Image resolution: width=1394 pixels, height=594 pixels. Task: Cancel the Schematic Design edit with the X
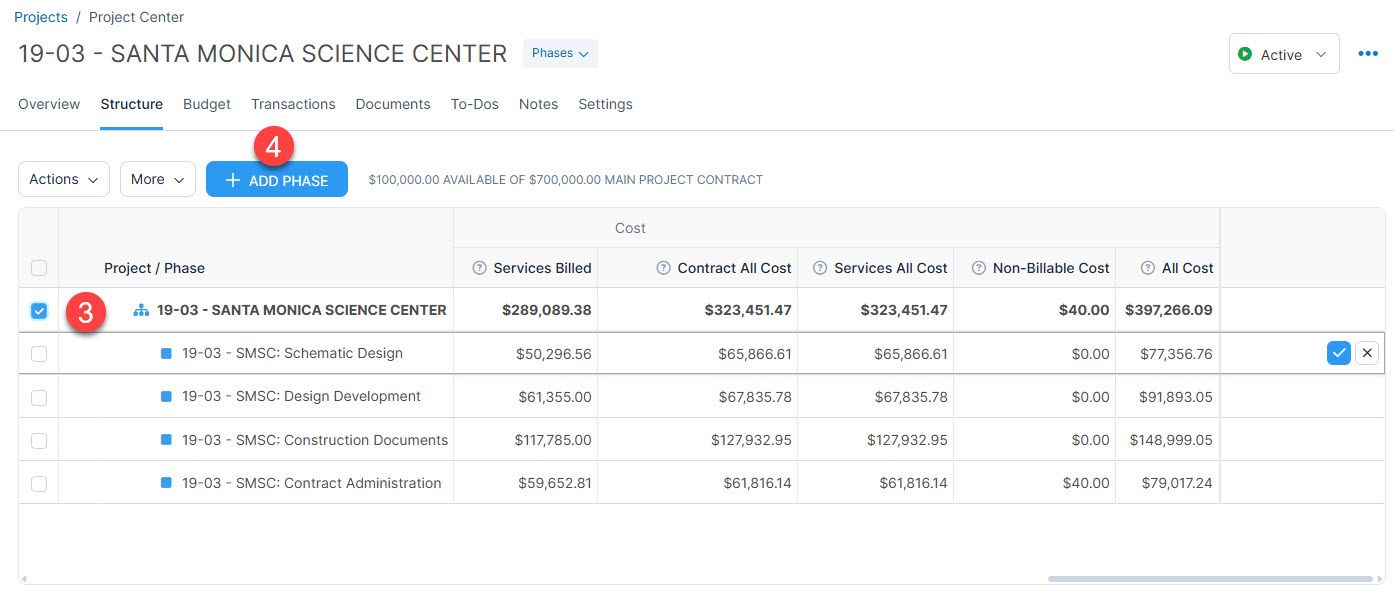1367,353
